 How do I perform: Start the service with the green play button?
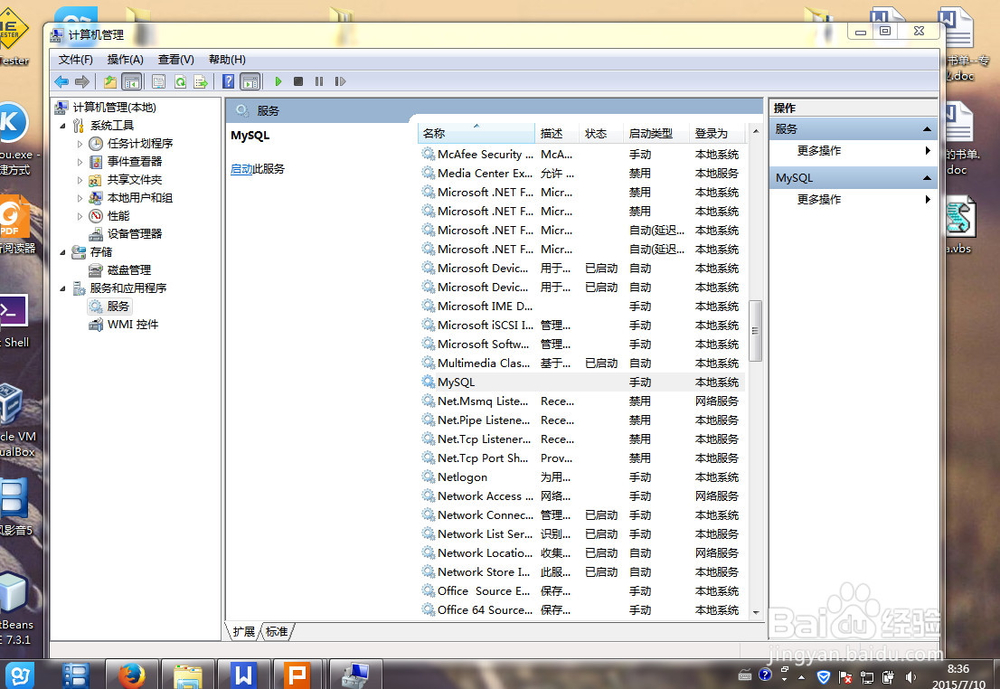point(278,82)
